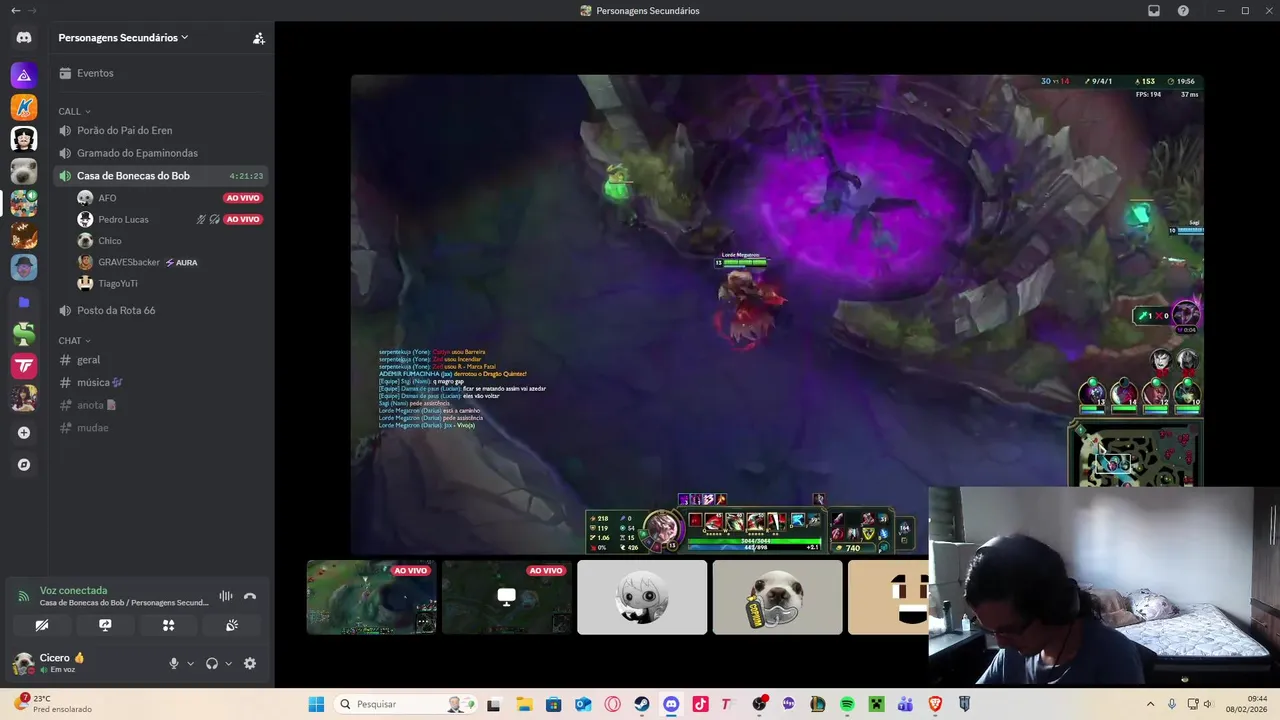Expand microphone input options arrow
The image size is (1280, 720).
coord(190,663)
